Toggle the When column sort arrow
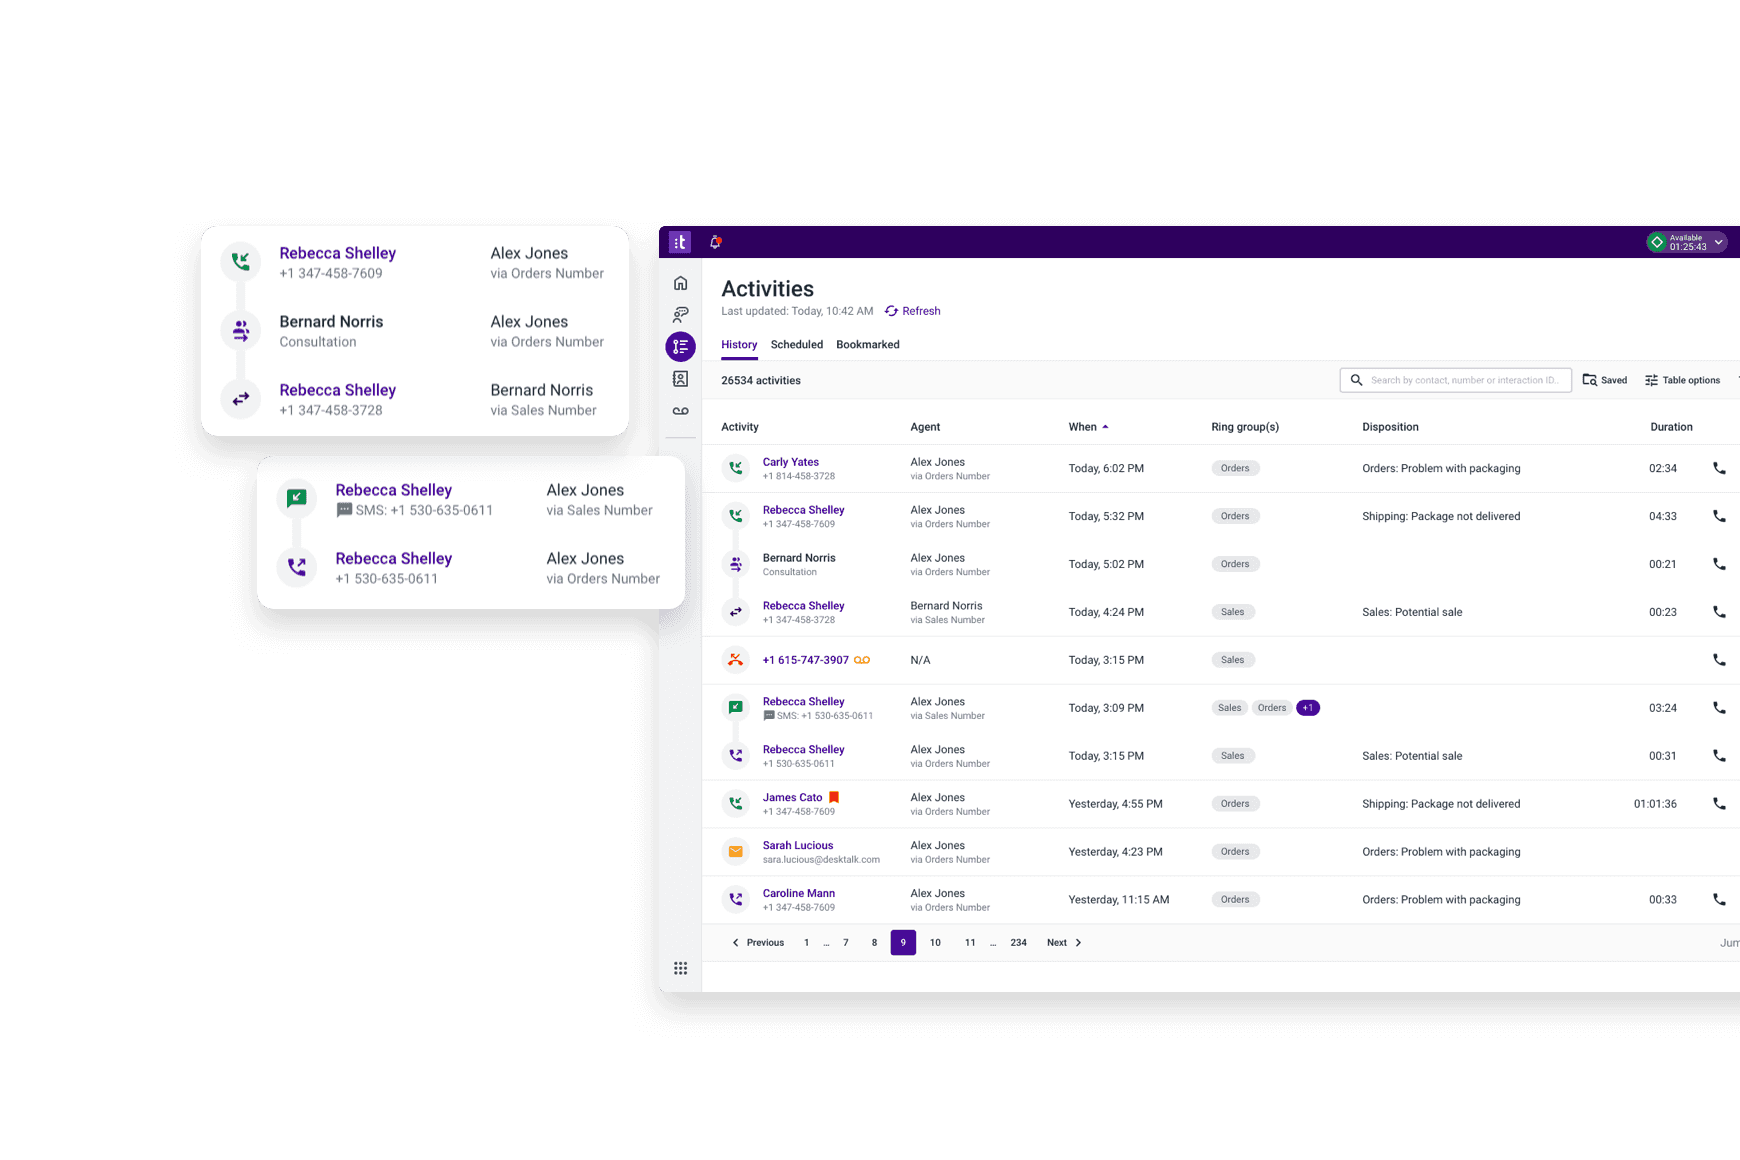1740x1160 pixels. coord(1105,426)
